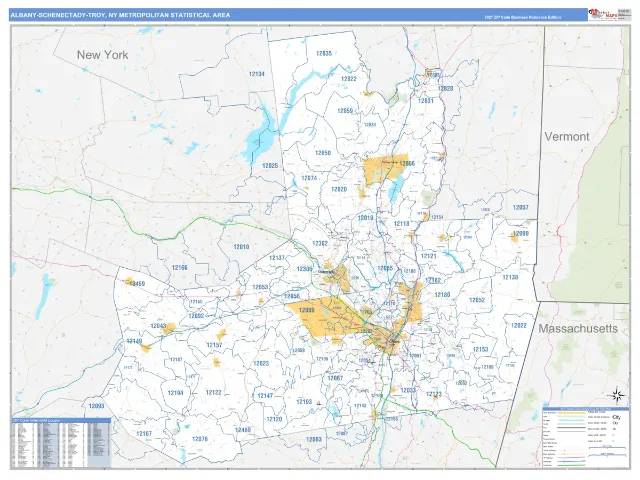Image resolution: width=640 pixels, height=480 pixels.
Task: Click ZIP code label 12093
Action: pyautogui.click(x=96, y=406)
